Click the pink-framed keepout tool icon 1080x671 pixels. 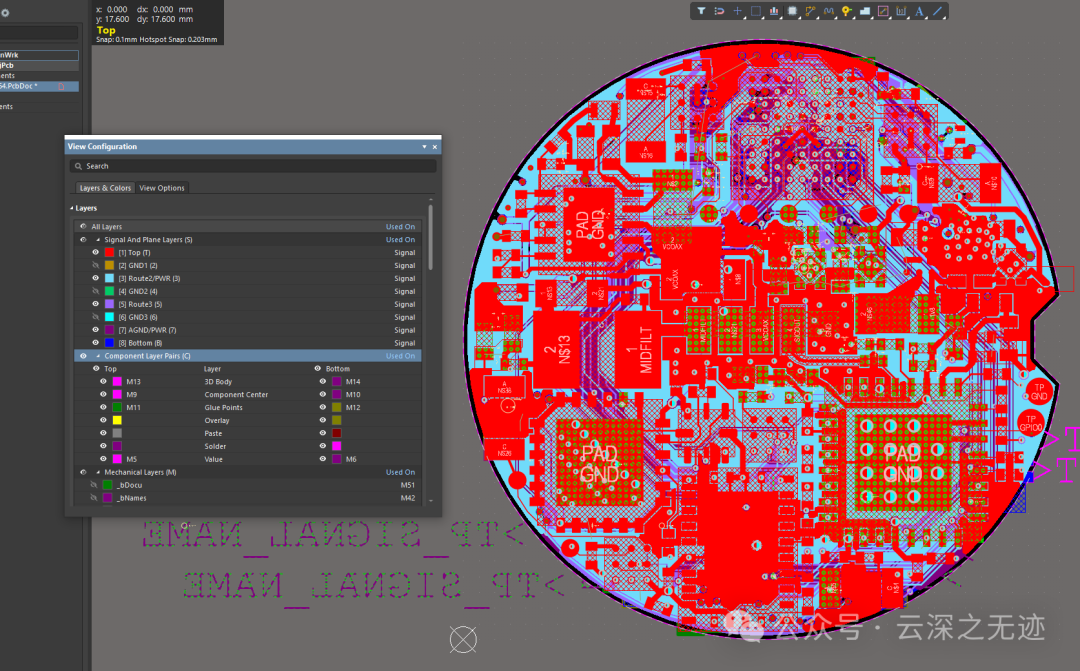tap(883, 11)
